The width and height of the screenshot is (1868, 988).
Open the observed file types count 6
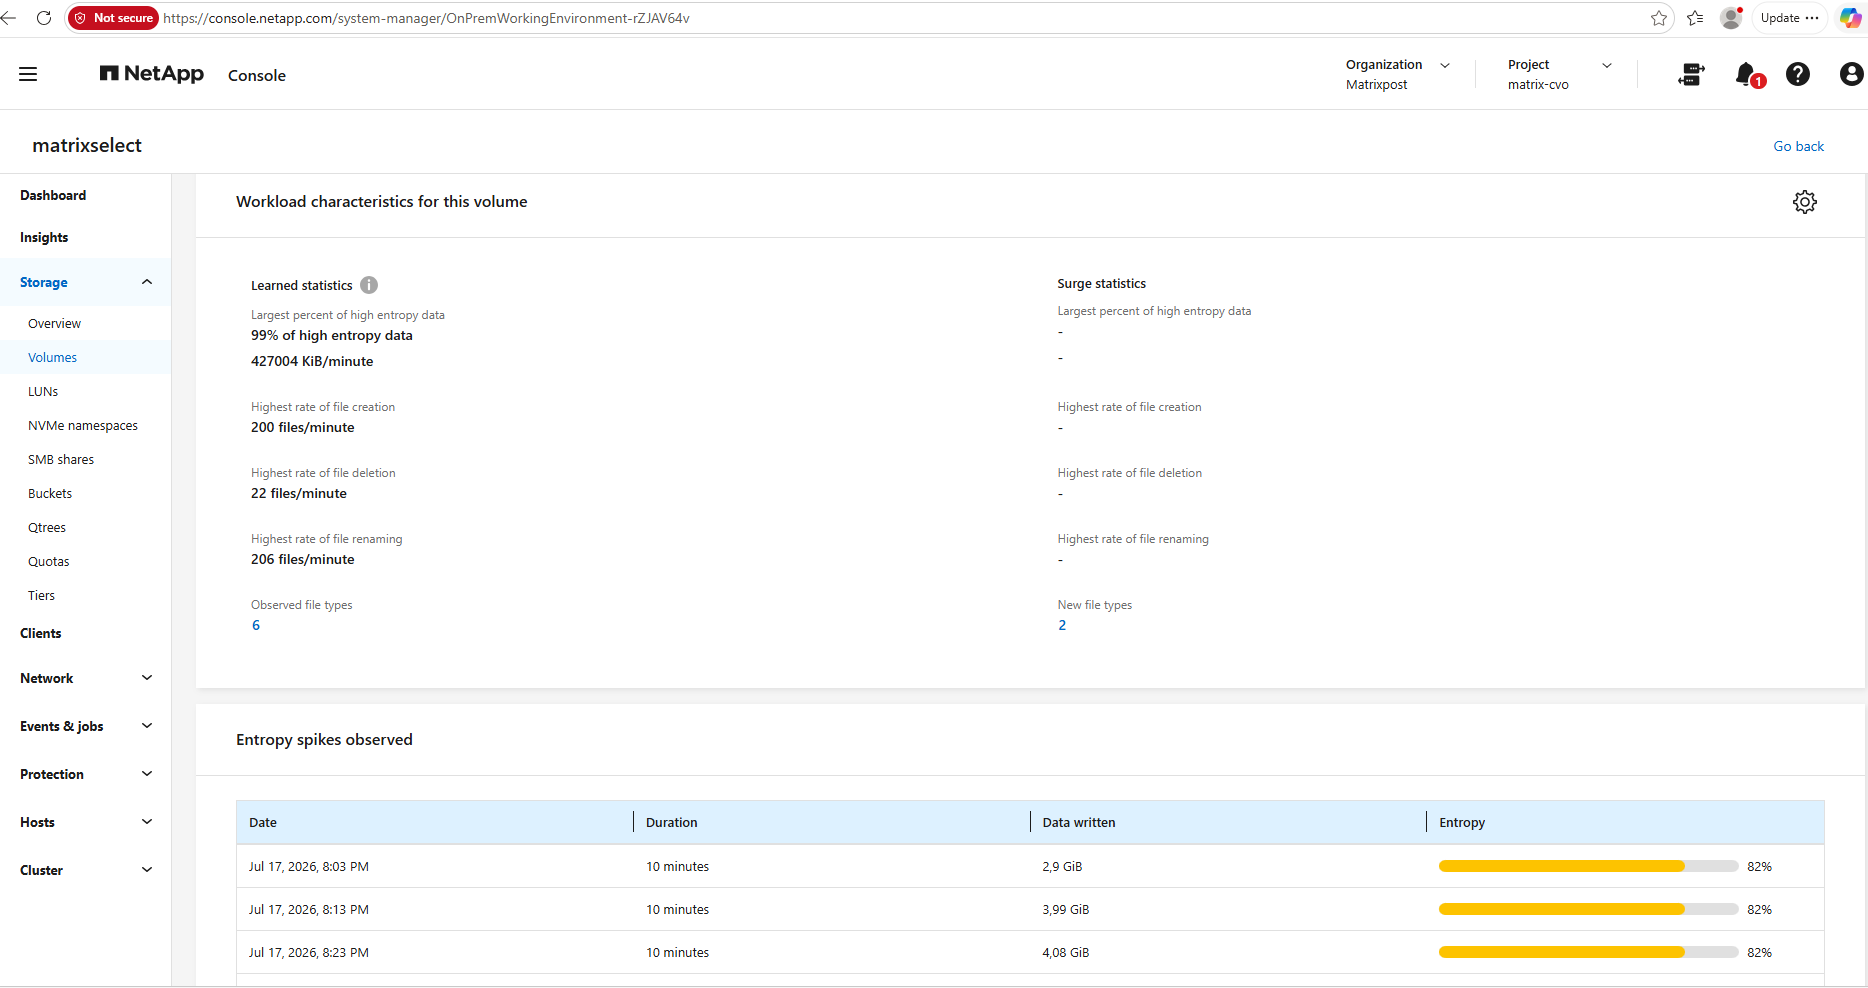[256, 625]
